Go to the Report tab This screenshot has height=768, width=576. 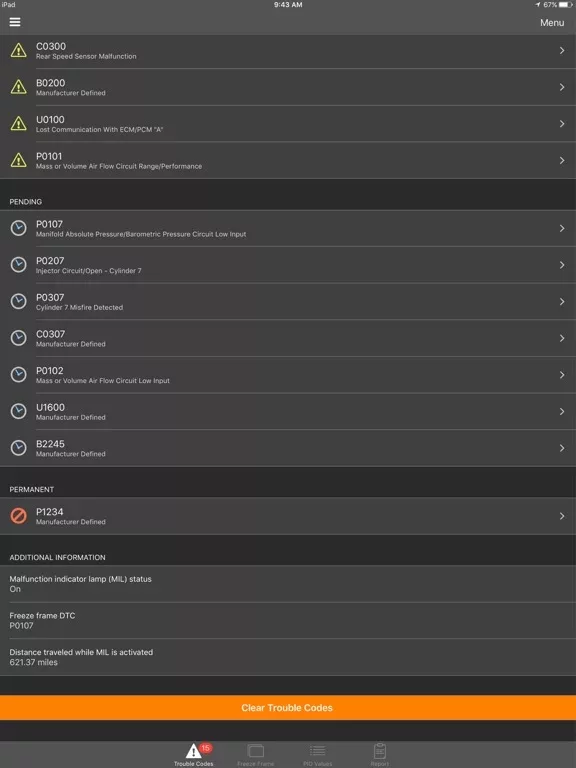(x=380, y=755)
